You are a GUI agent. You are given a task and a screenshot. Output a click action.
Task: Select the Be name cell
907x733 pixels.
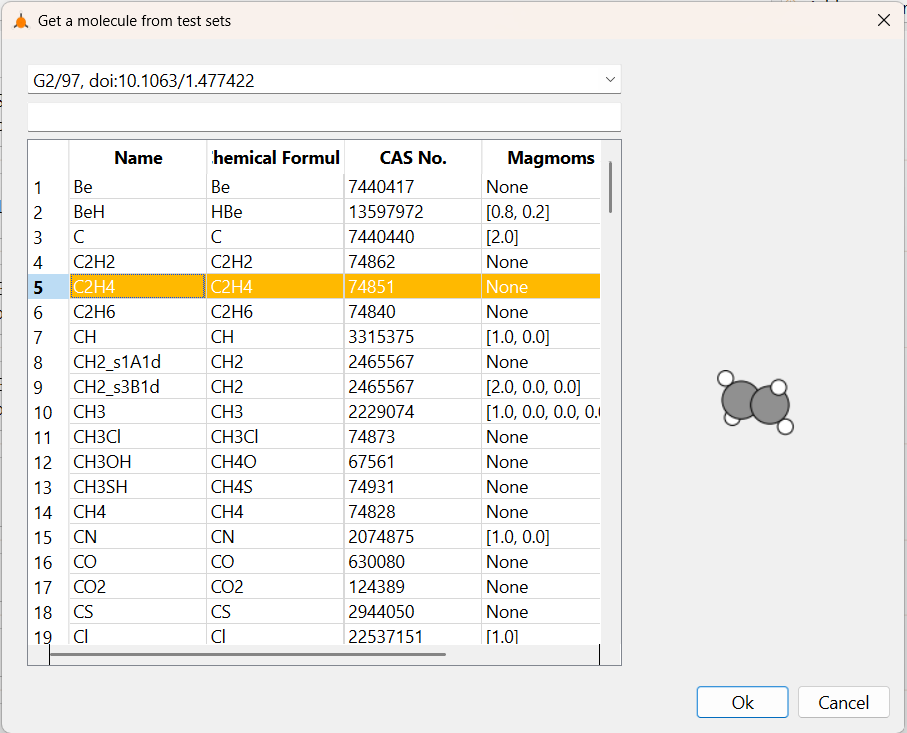(138, 187)
